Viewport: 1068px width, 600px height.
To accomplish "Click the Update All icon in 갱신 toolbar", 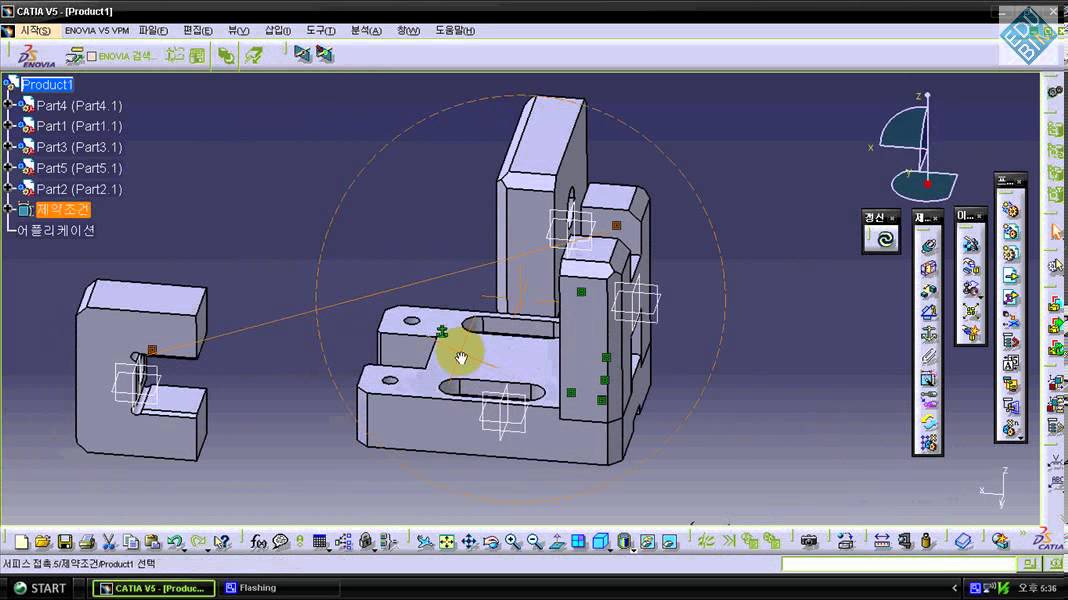I will pyautogui.click(x=884, y=239).
